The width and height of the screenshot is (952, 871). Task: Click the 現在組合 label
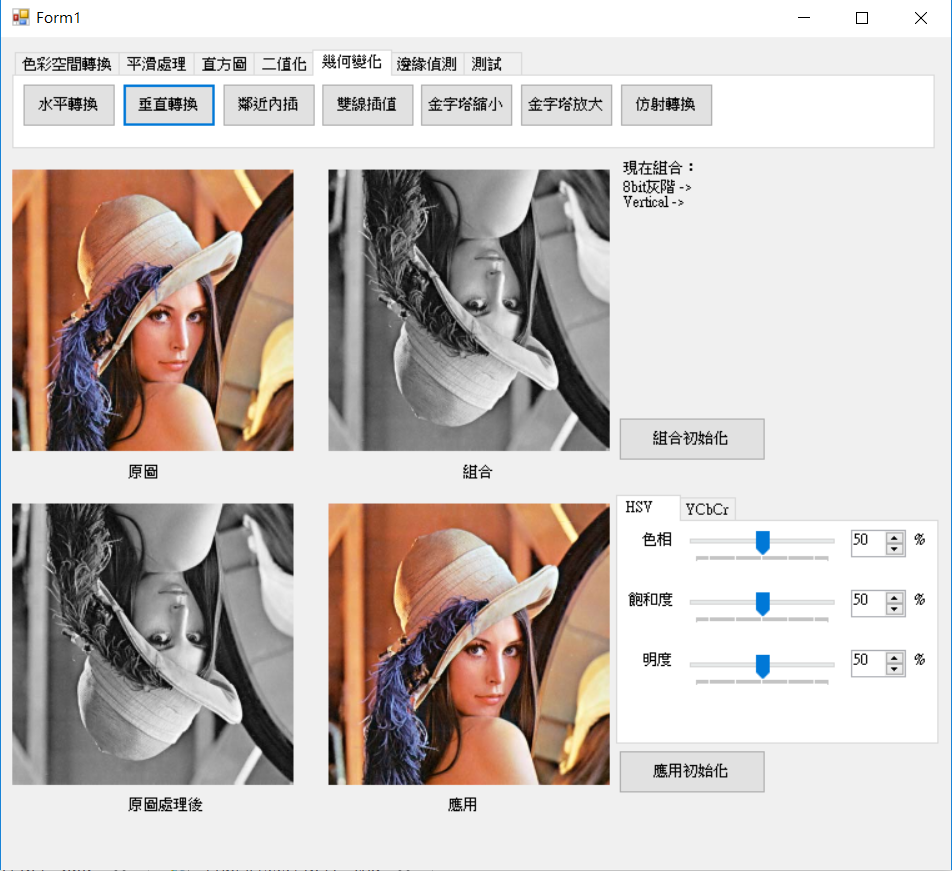point(658,168)
